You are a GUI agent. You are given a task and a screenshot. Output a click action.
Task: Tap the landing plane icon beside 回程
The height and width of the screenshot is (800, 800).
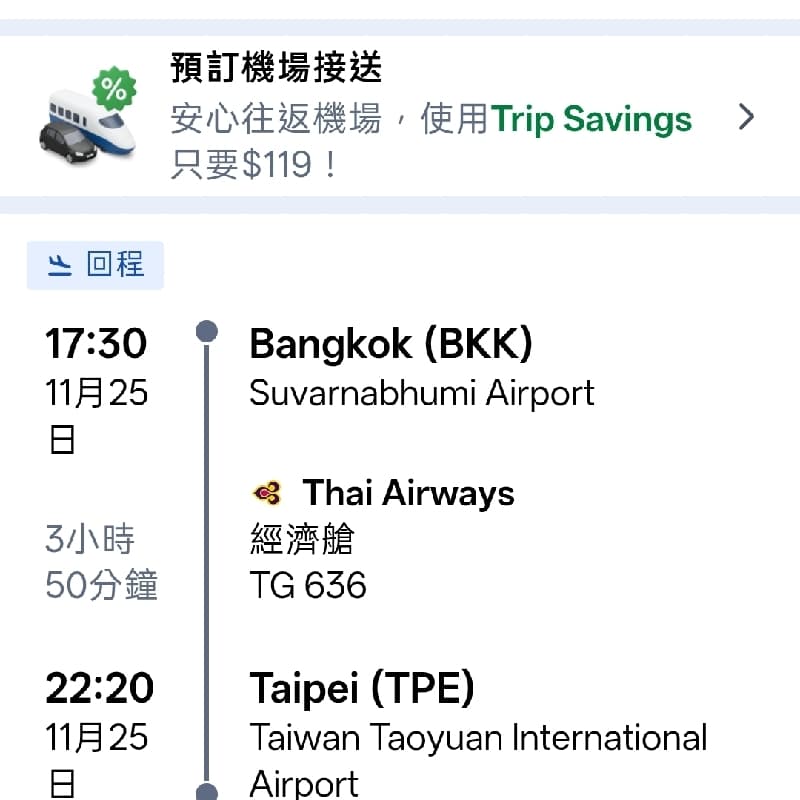pyautogui.click(x=60, y=265)
